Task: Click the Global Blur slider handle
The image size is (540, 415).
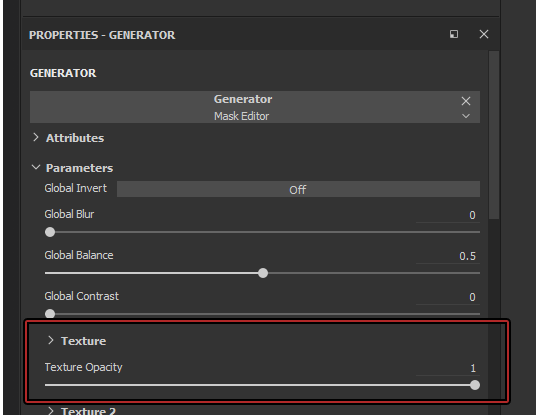Action: click(x=50, y=232)
